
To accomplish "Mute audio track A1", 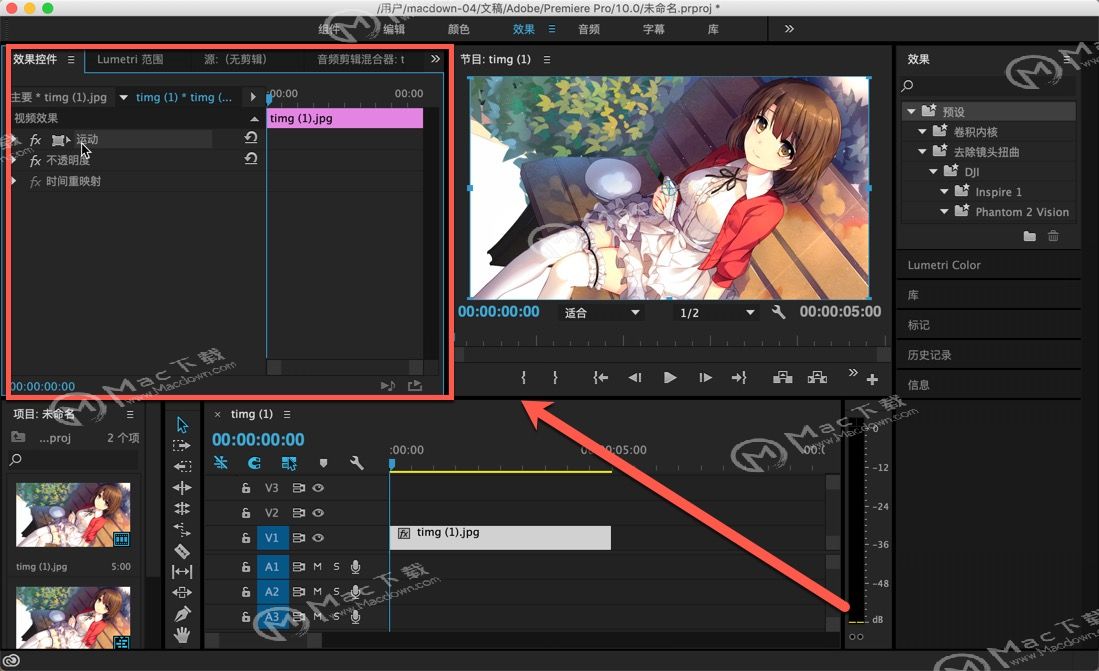I will pos(318,567).
